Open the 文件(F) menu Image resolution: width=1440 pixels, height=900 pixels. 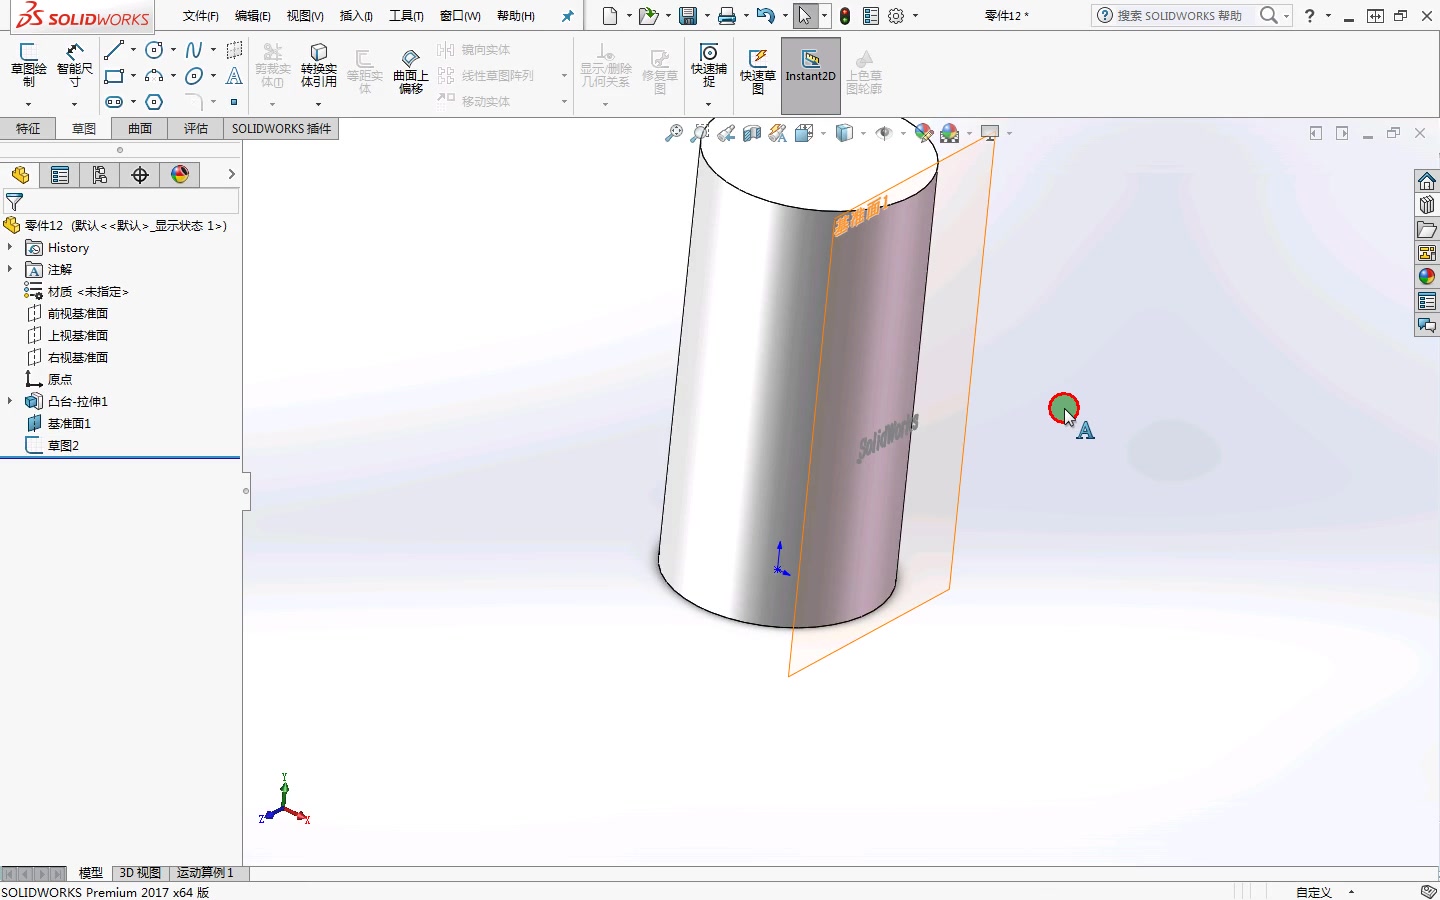point(201,16)
